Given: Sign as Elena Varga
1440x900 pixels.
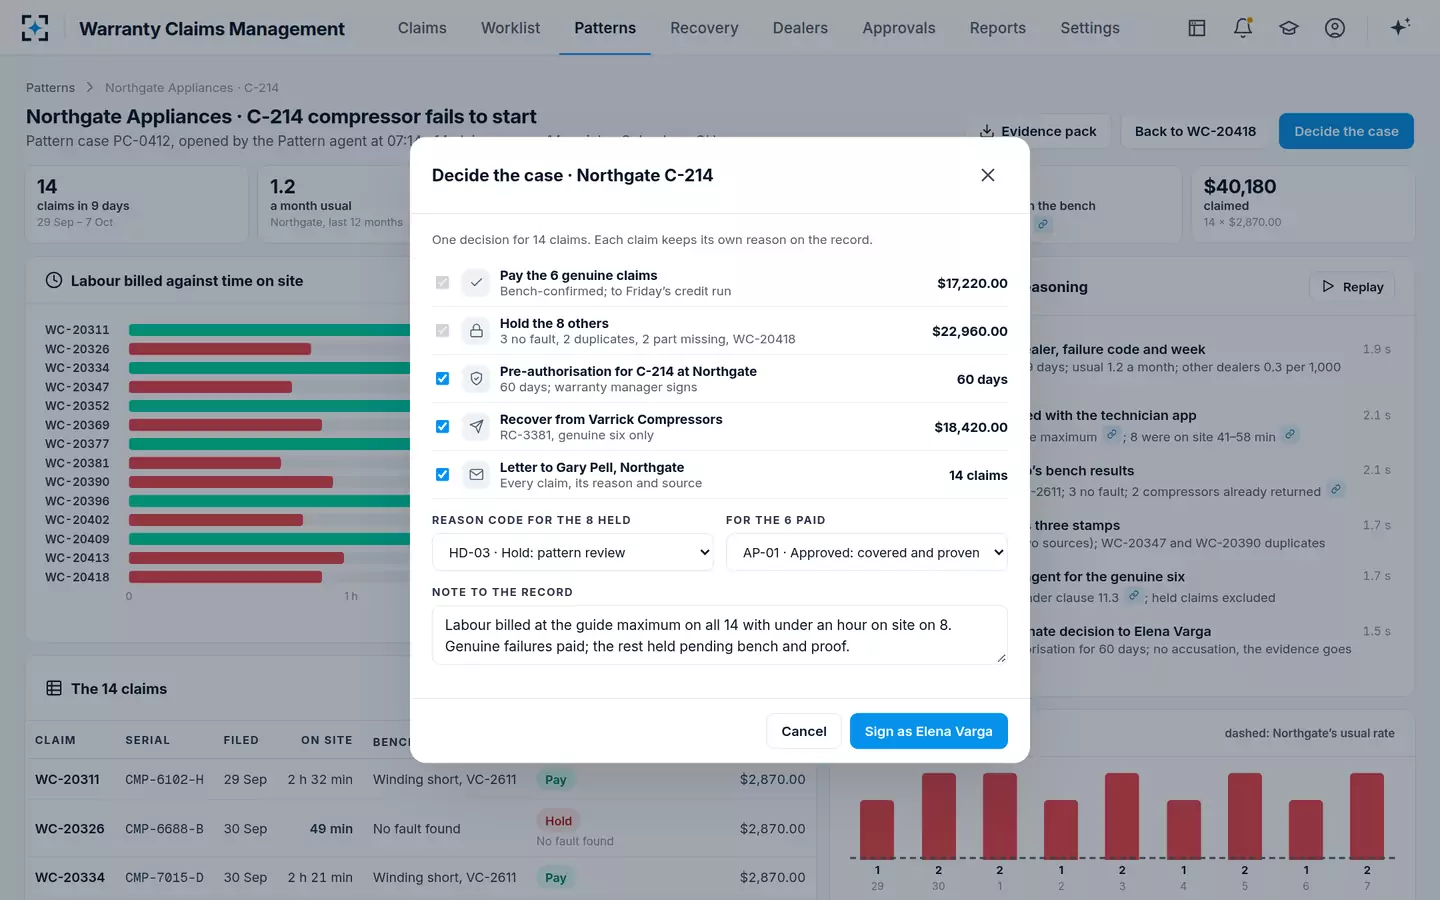Looking at the screenshot, I should point(929,731).
